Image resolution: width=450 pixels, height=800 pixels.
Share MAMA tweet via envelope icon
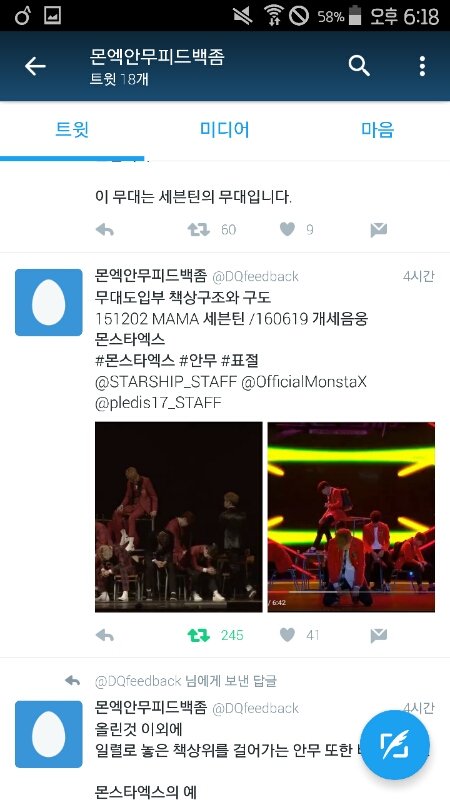379,635
